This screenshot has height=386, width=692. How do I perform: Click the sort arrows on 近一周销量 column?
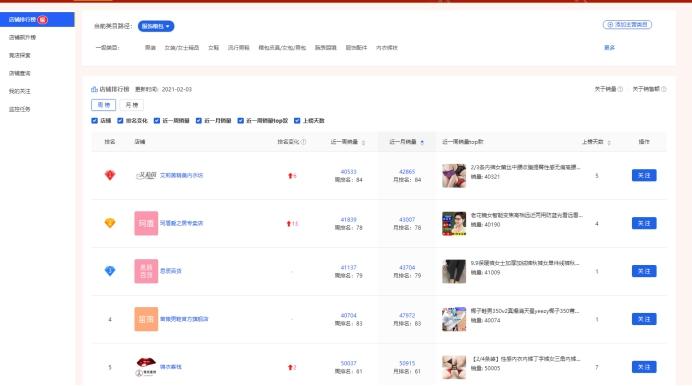pos(363,142)
